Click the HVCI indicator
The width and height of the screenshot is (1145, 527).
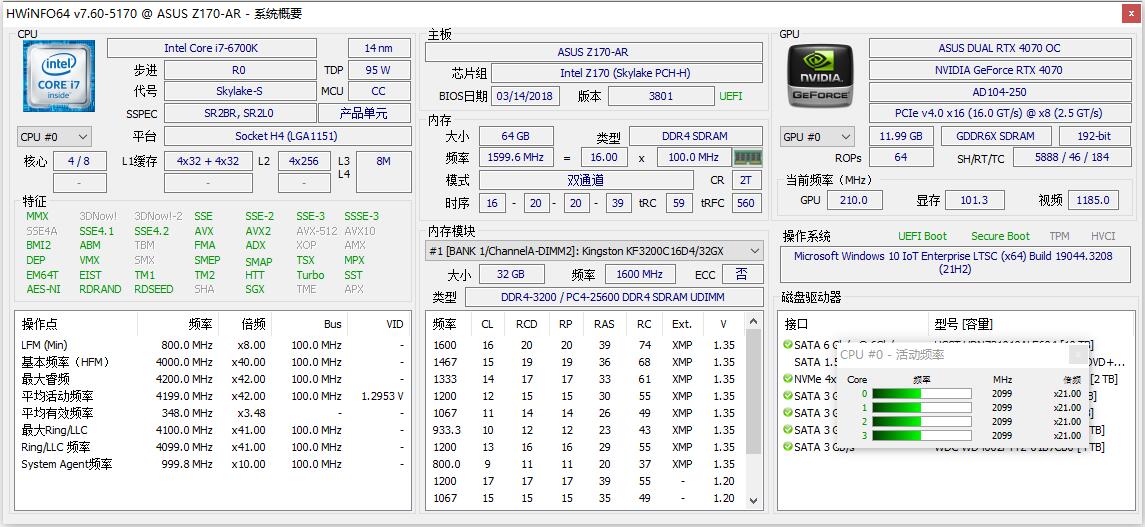pos(1103,236)
